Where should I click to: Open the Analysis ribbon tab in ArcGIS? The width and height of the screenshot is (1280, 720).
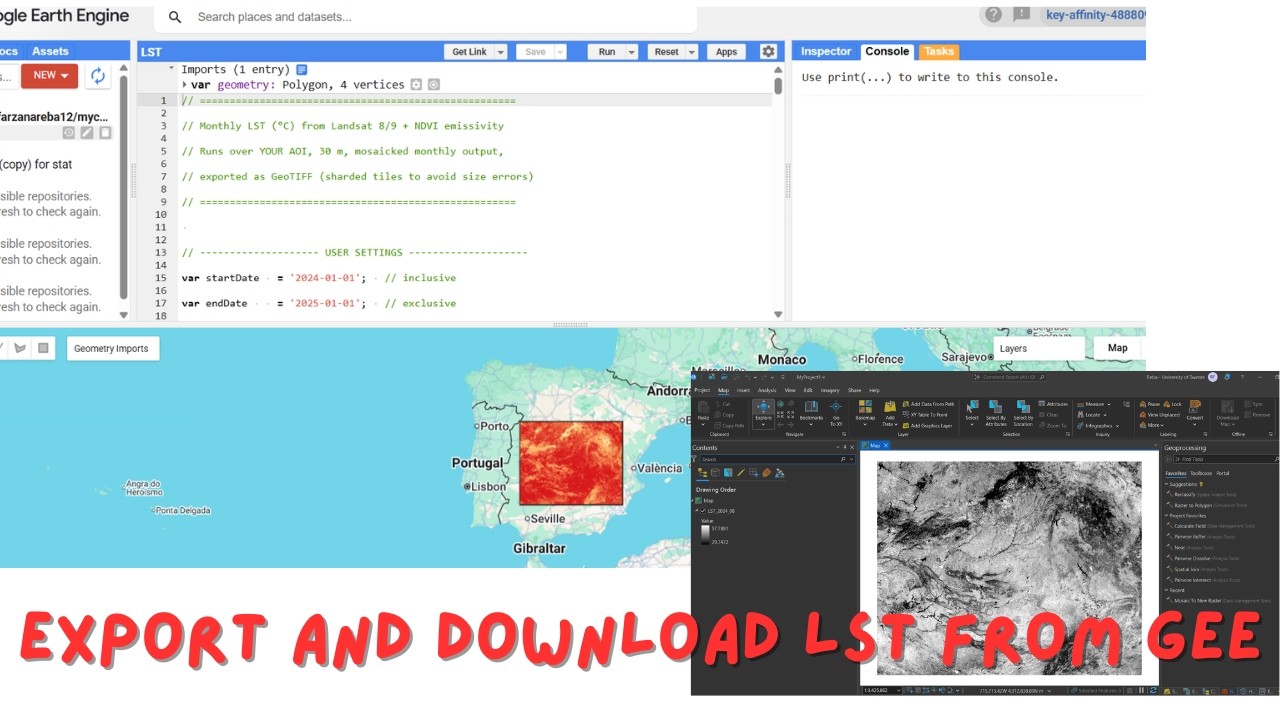[x=767, y=390]
